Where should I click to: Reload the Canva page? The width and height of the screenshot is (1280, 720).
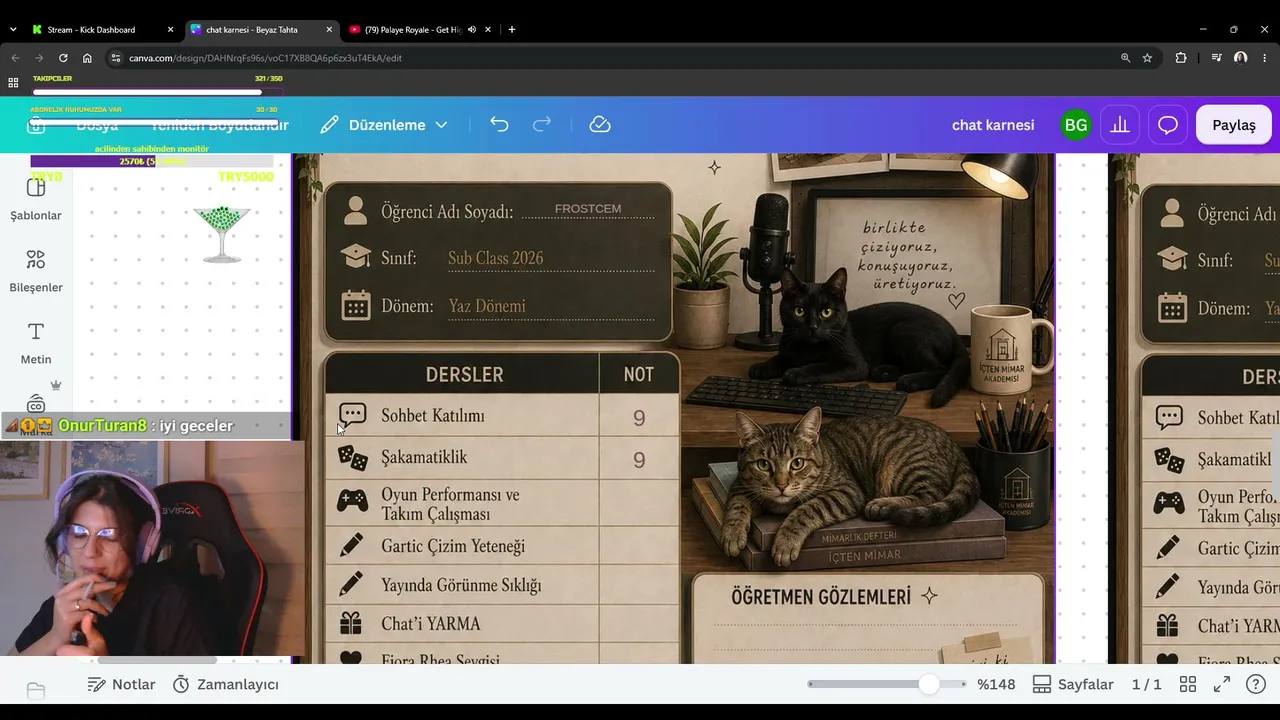pyautogui.click(x=63, y=58)
